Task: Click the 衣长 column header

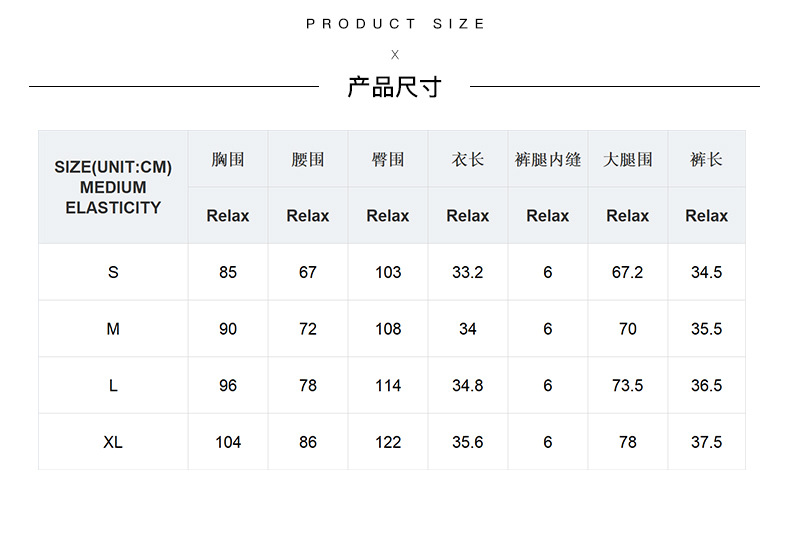Action: 468,159
